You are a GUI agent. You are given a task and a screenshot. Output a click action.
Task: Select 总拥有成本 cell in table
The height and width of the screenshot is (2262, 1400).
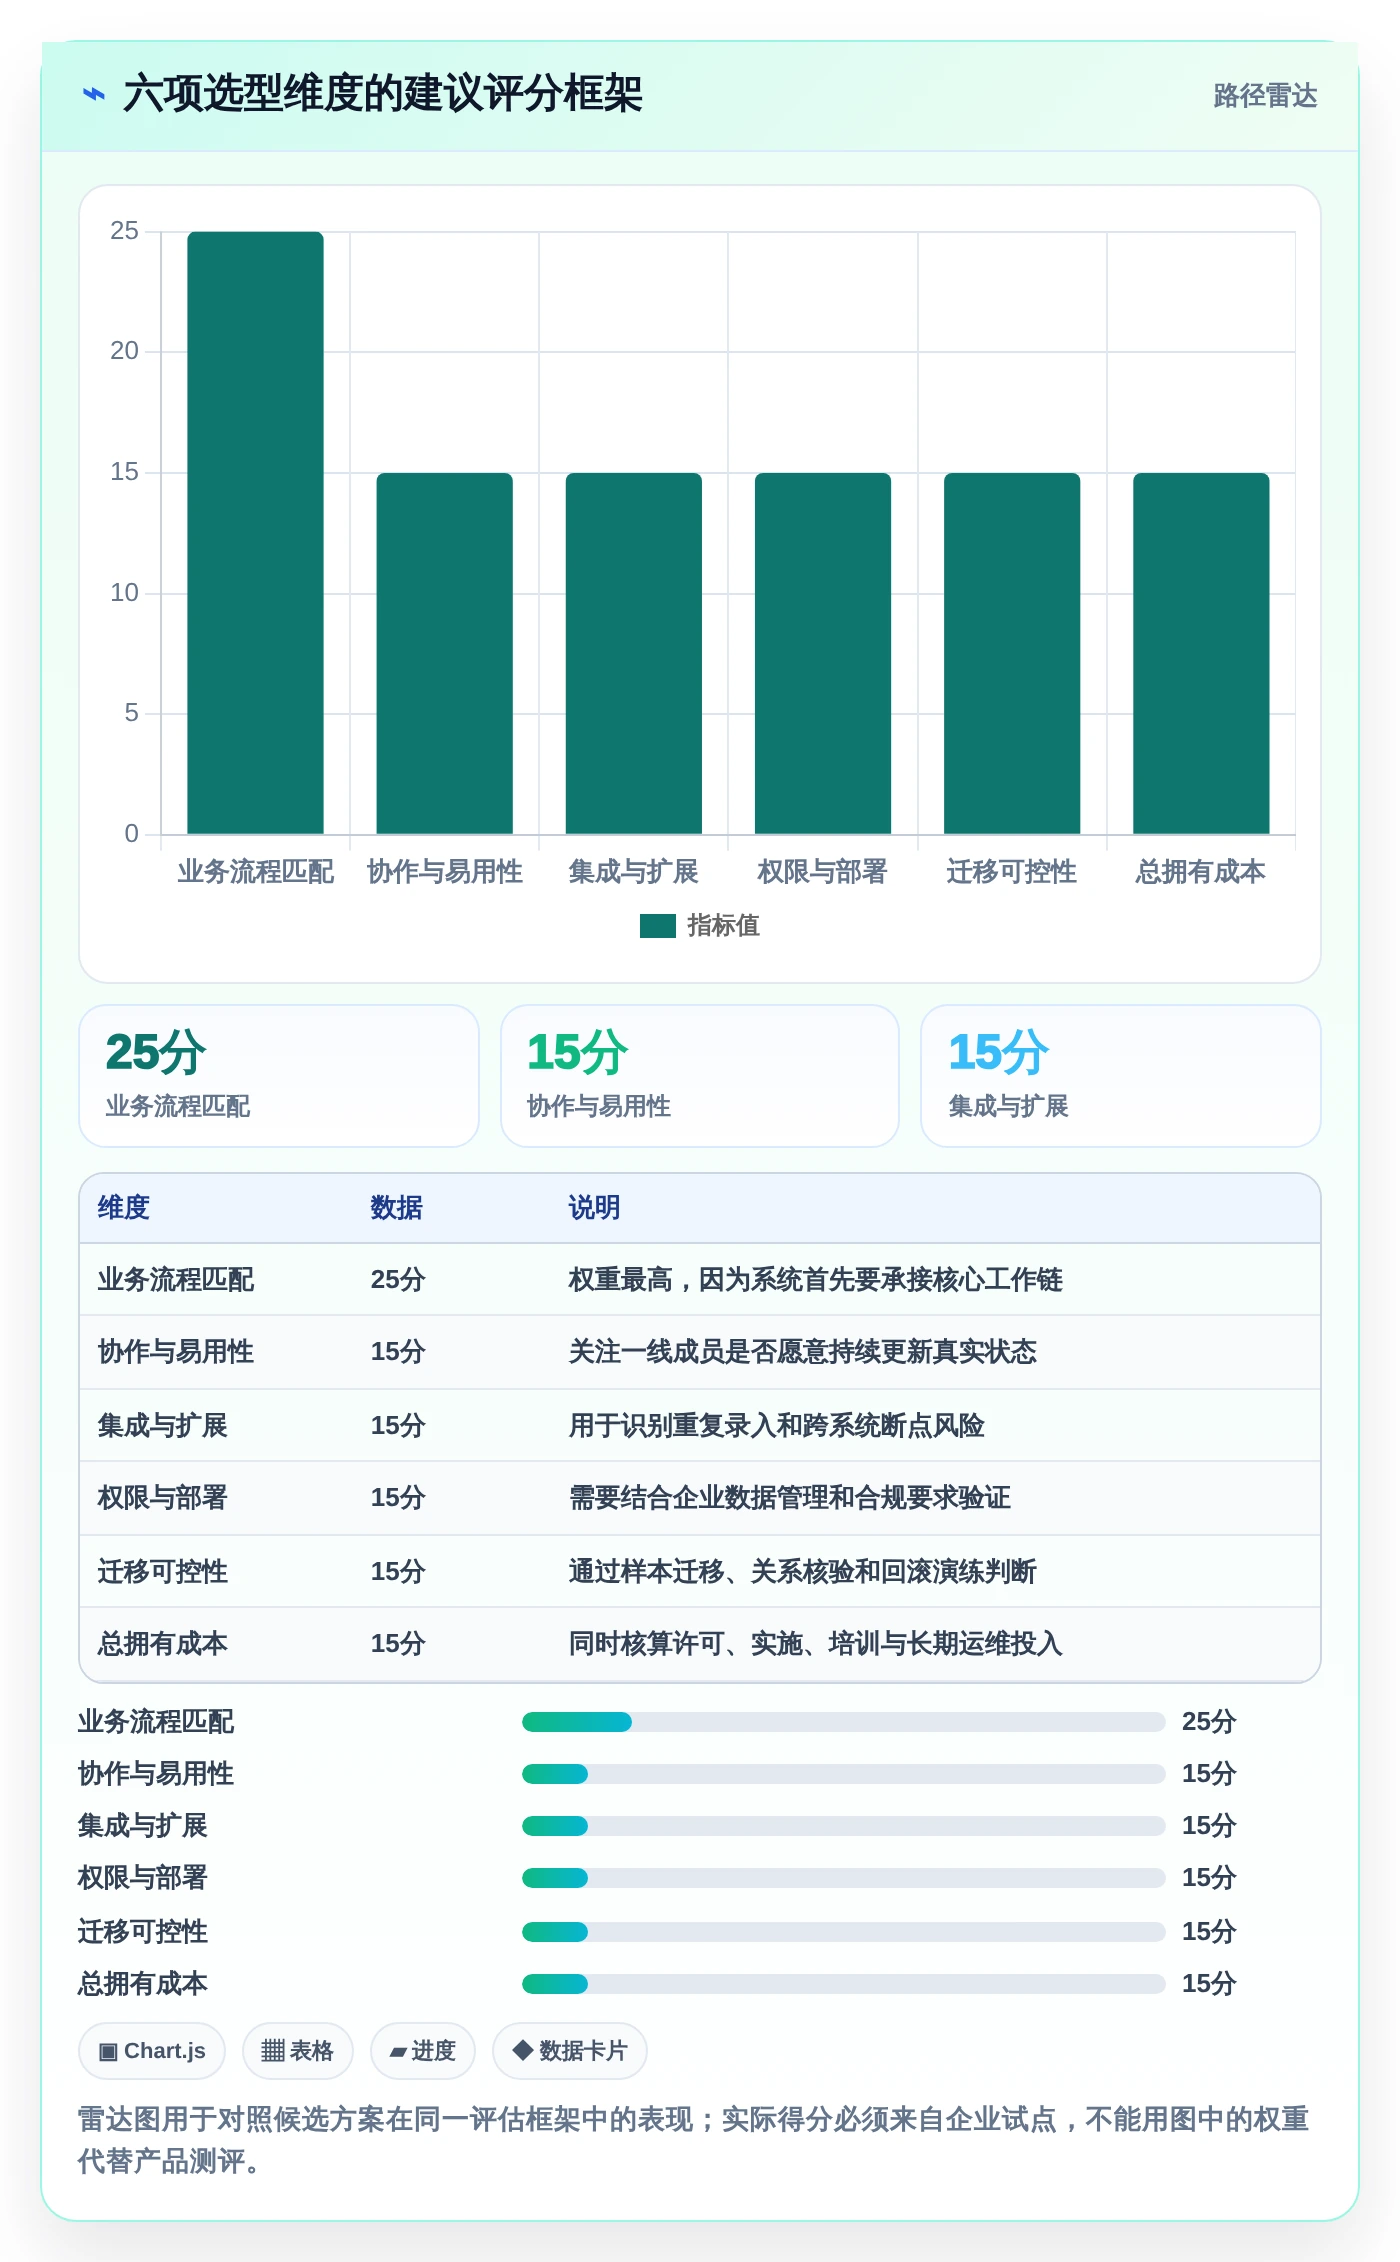tap(162, 1644)
